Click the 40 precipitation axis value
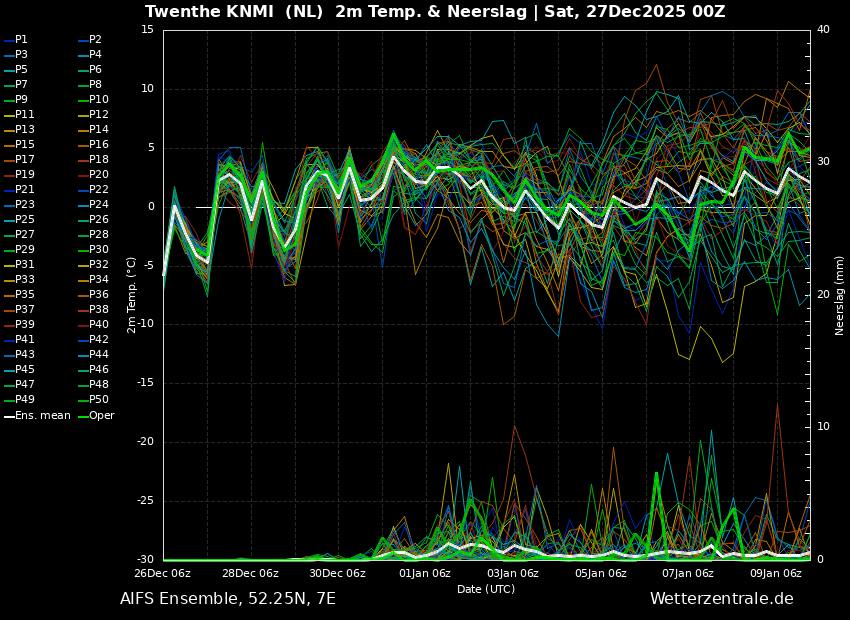Image resolution: width=850 pixels, height=620 pixels. tap(823, 29)
